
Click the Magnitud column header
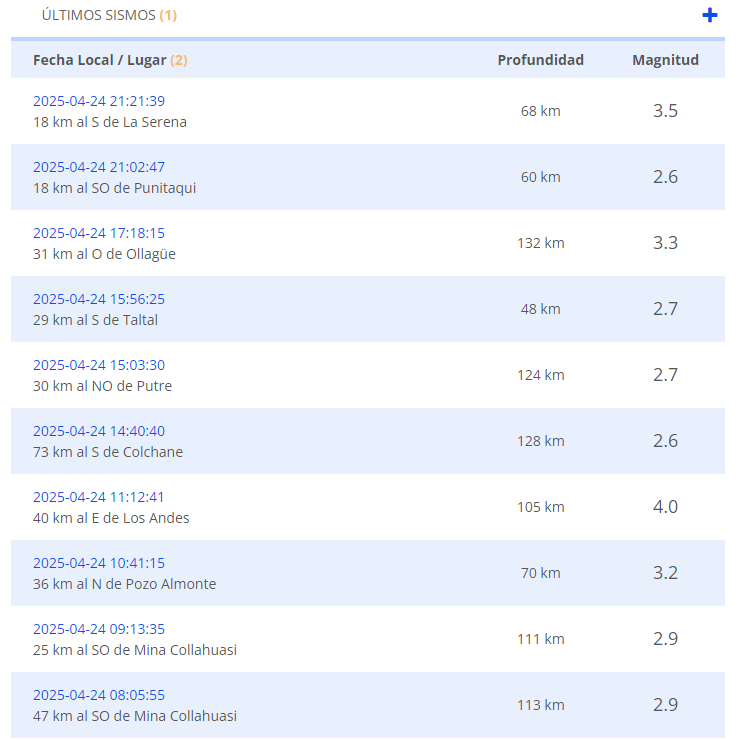pyautogui.click(x=665, y=60)
